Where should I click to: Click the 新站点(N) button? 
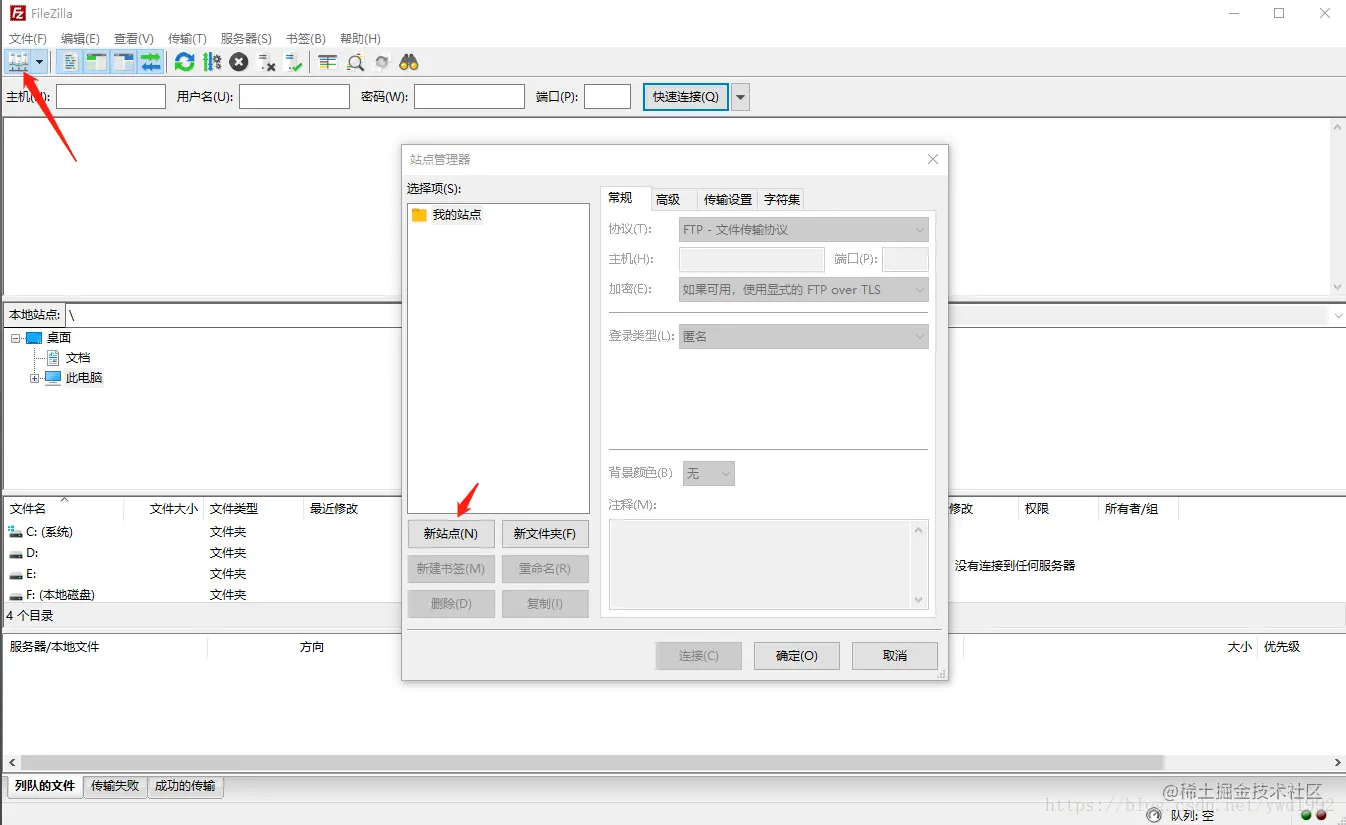pos(451,534)
